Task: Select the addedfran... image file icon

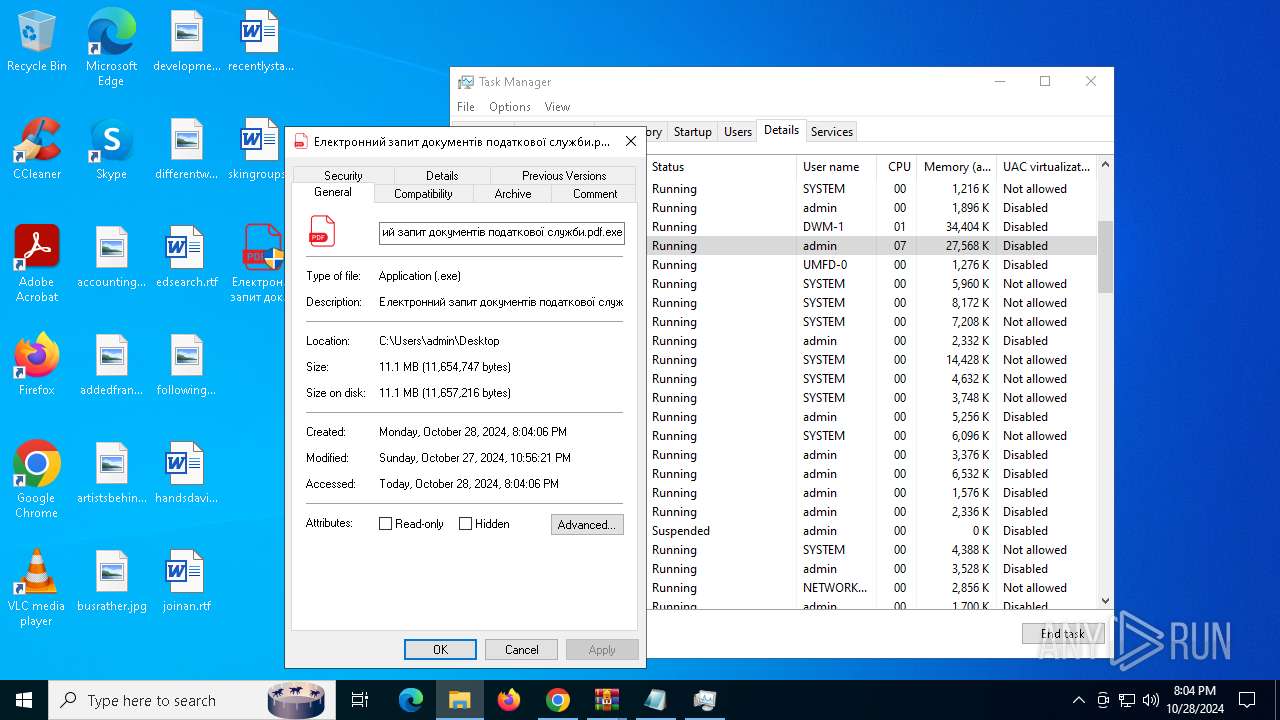Action: (x=111, y=365)
